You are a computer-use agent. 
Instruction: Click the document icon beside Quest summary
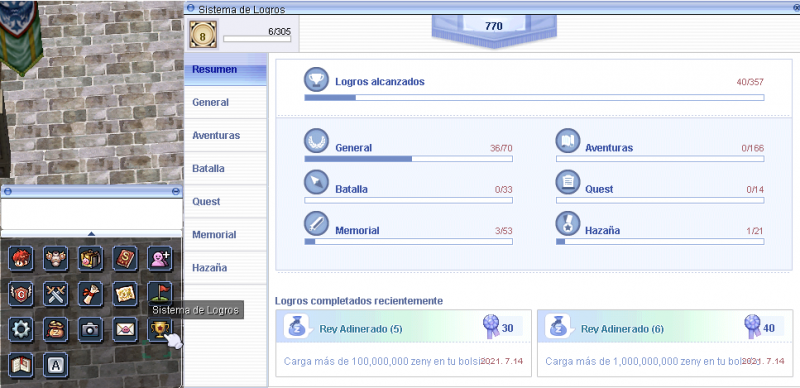(568, 181)
